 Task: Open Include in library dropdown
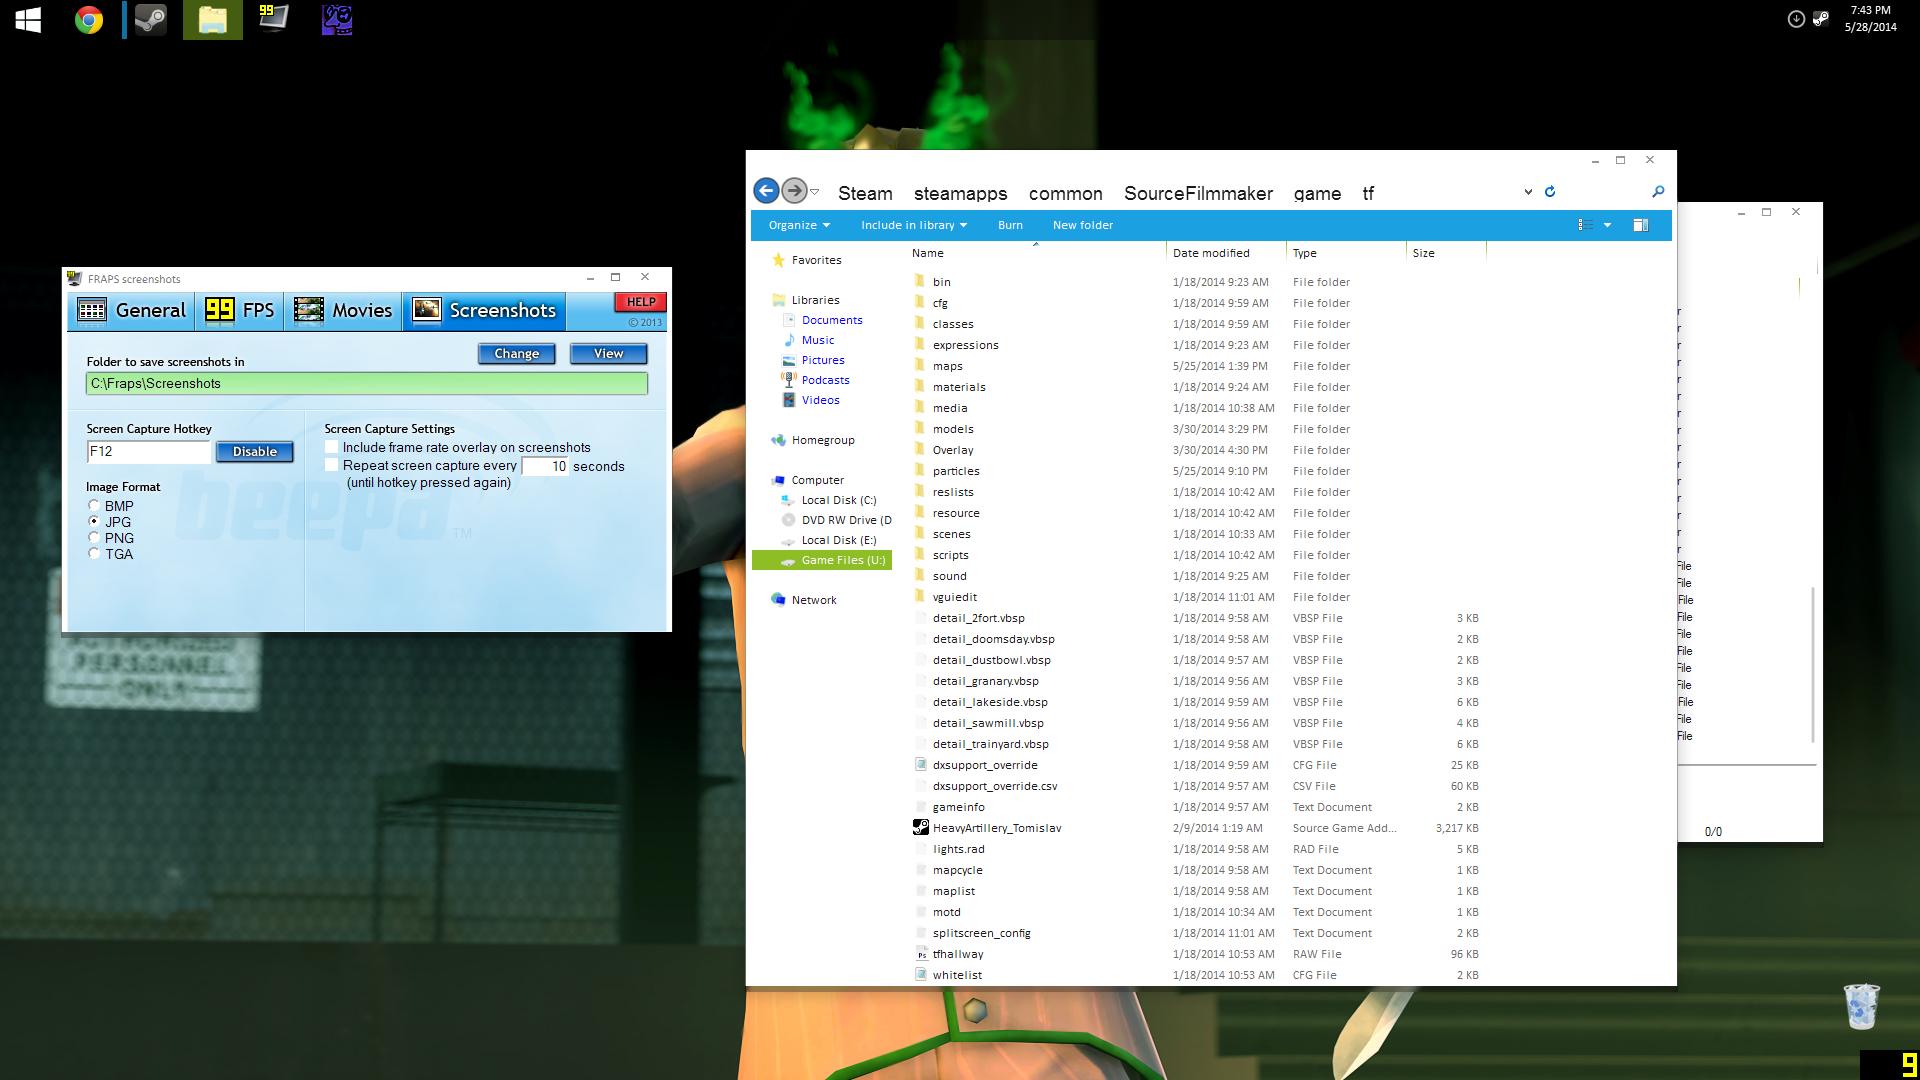[914, 225]
